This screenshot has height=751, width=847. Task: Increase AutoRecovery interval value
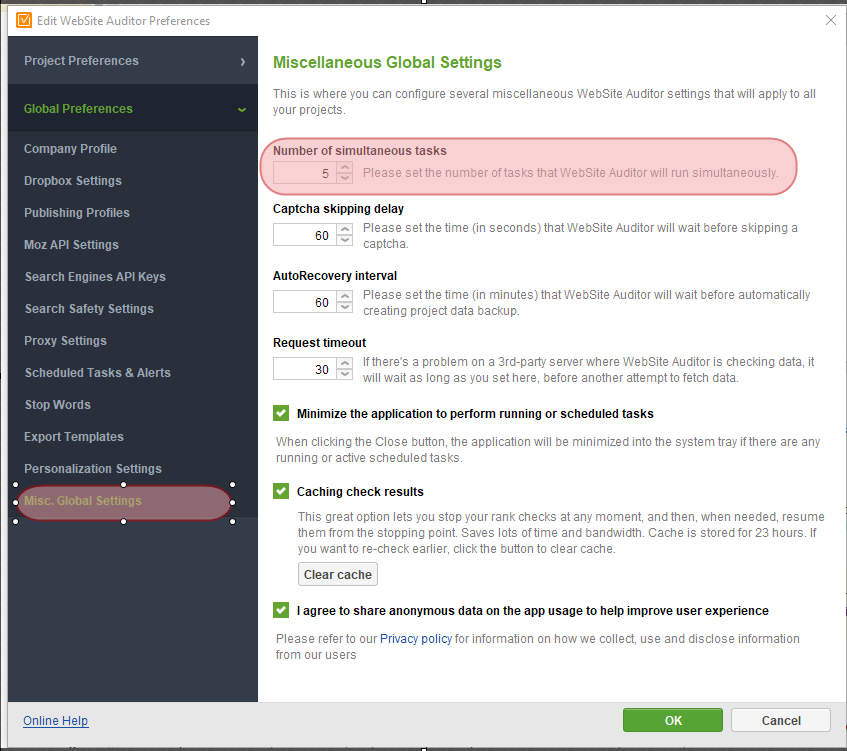[345, 296]
